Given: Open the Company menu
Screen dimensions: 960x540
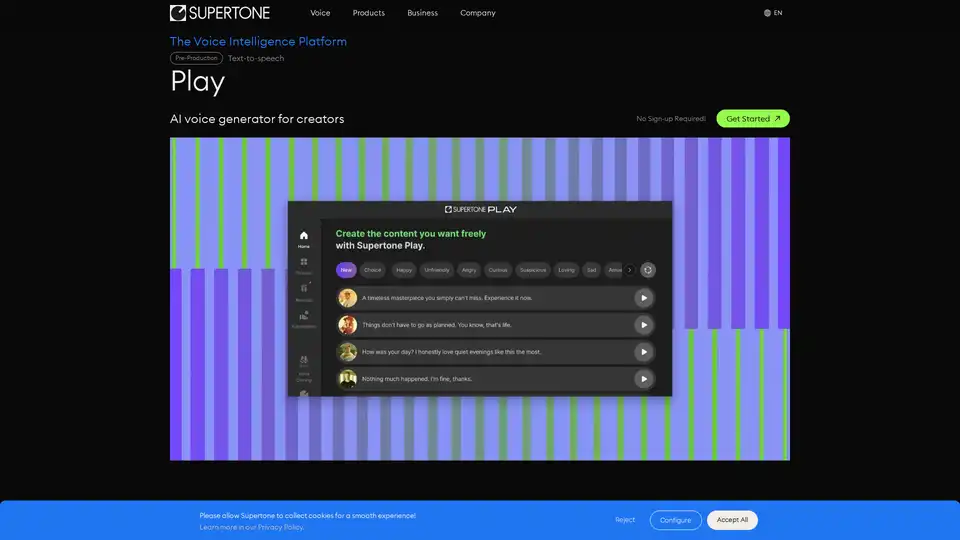Looking at the screenshot, I should coord(477,13).
